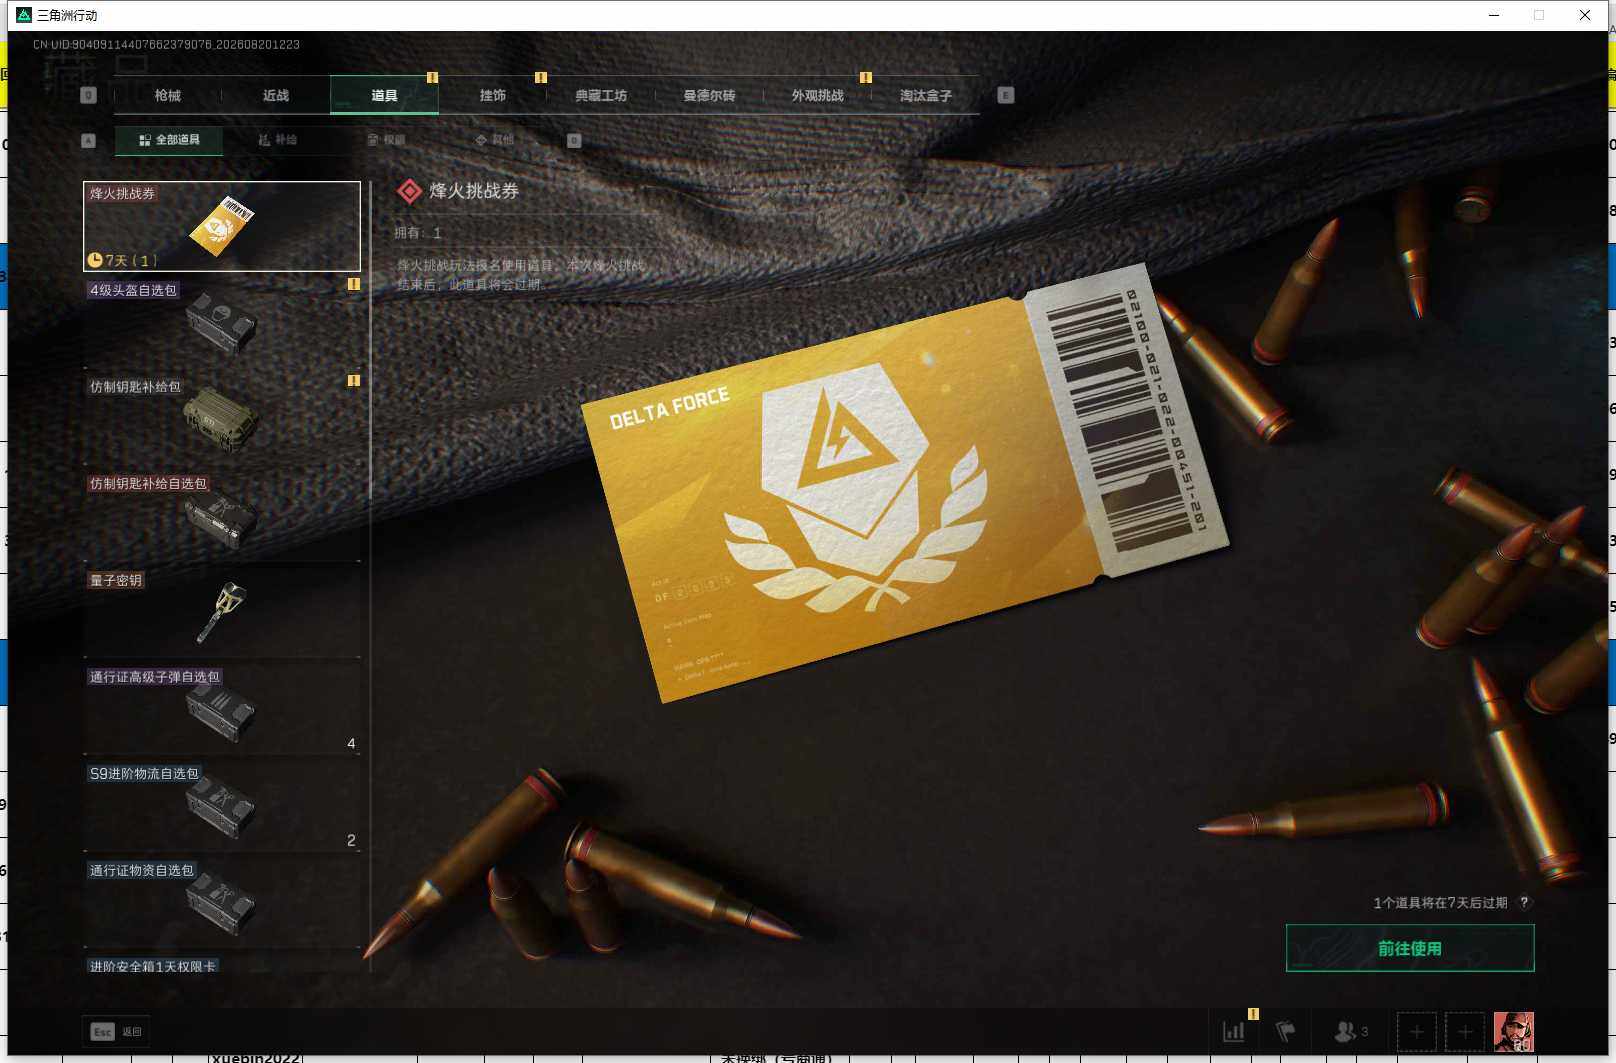The image size is (1616, 1063).
Task: Select the 烽火挑战券 item card
Action: click(x=222, y=226)
